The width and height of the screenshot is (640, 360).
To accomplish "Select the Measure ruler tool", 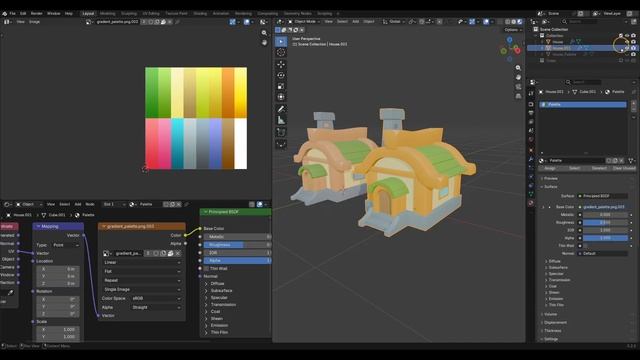I will coord(281,120).
